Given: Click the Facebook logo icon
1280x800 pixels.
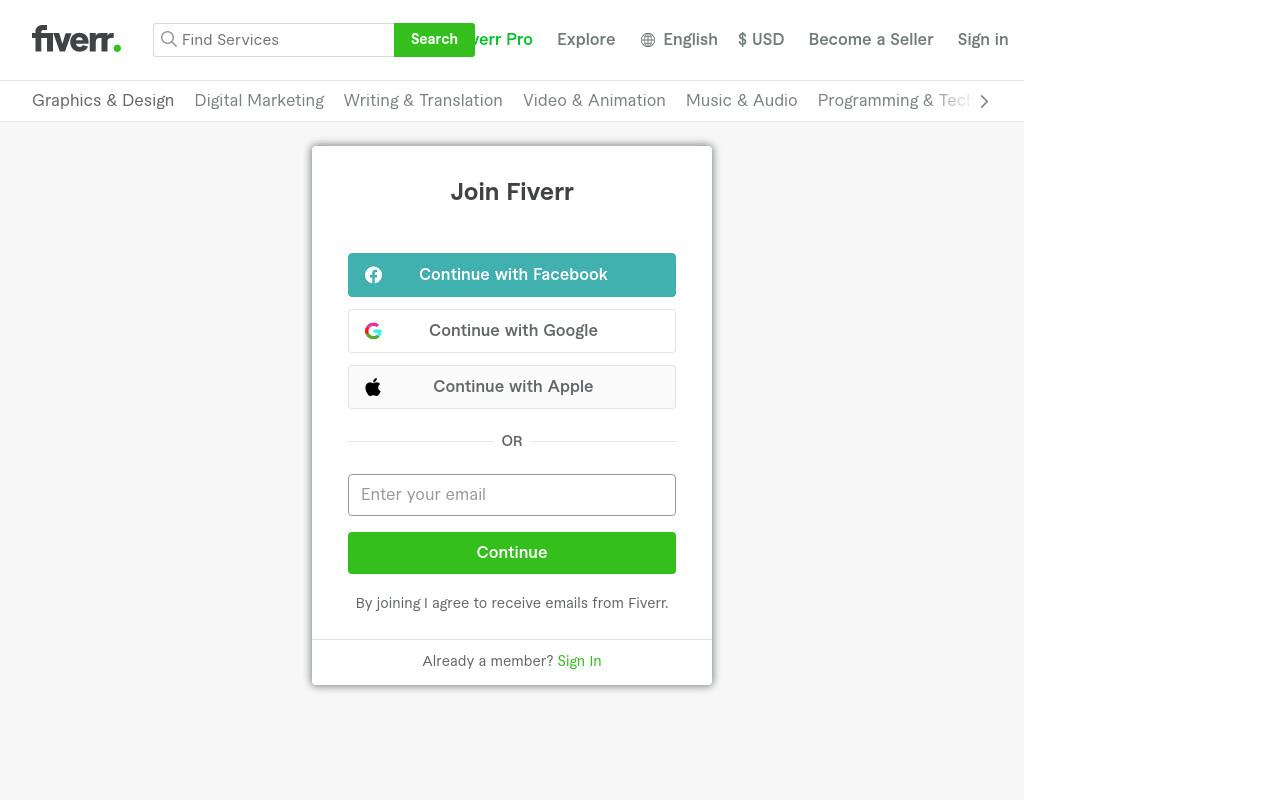Looking at the screenshot, I should tap(373, 275).
